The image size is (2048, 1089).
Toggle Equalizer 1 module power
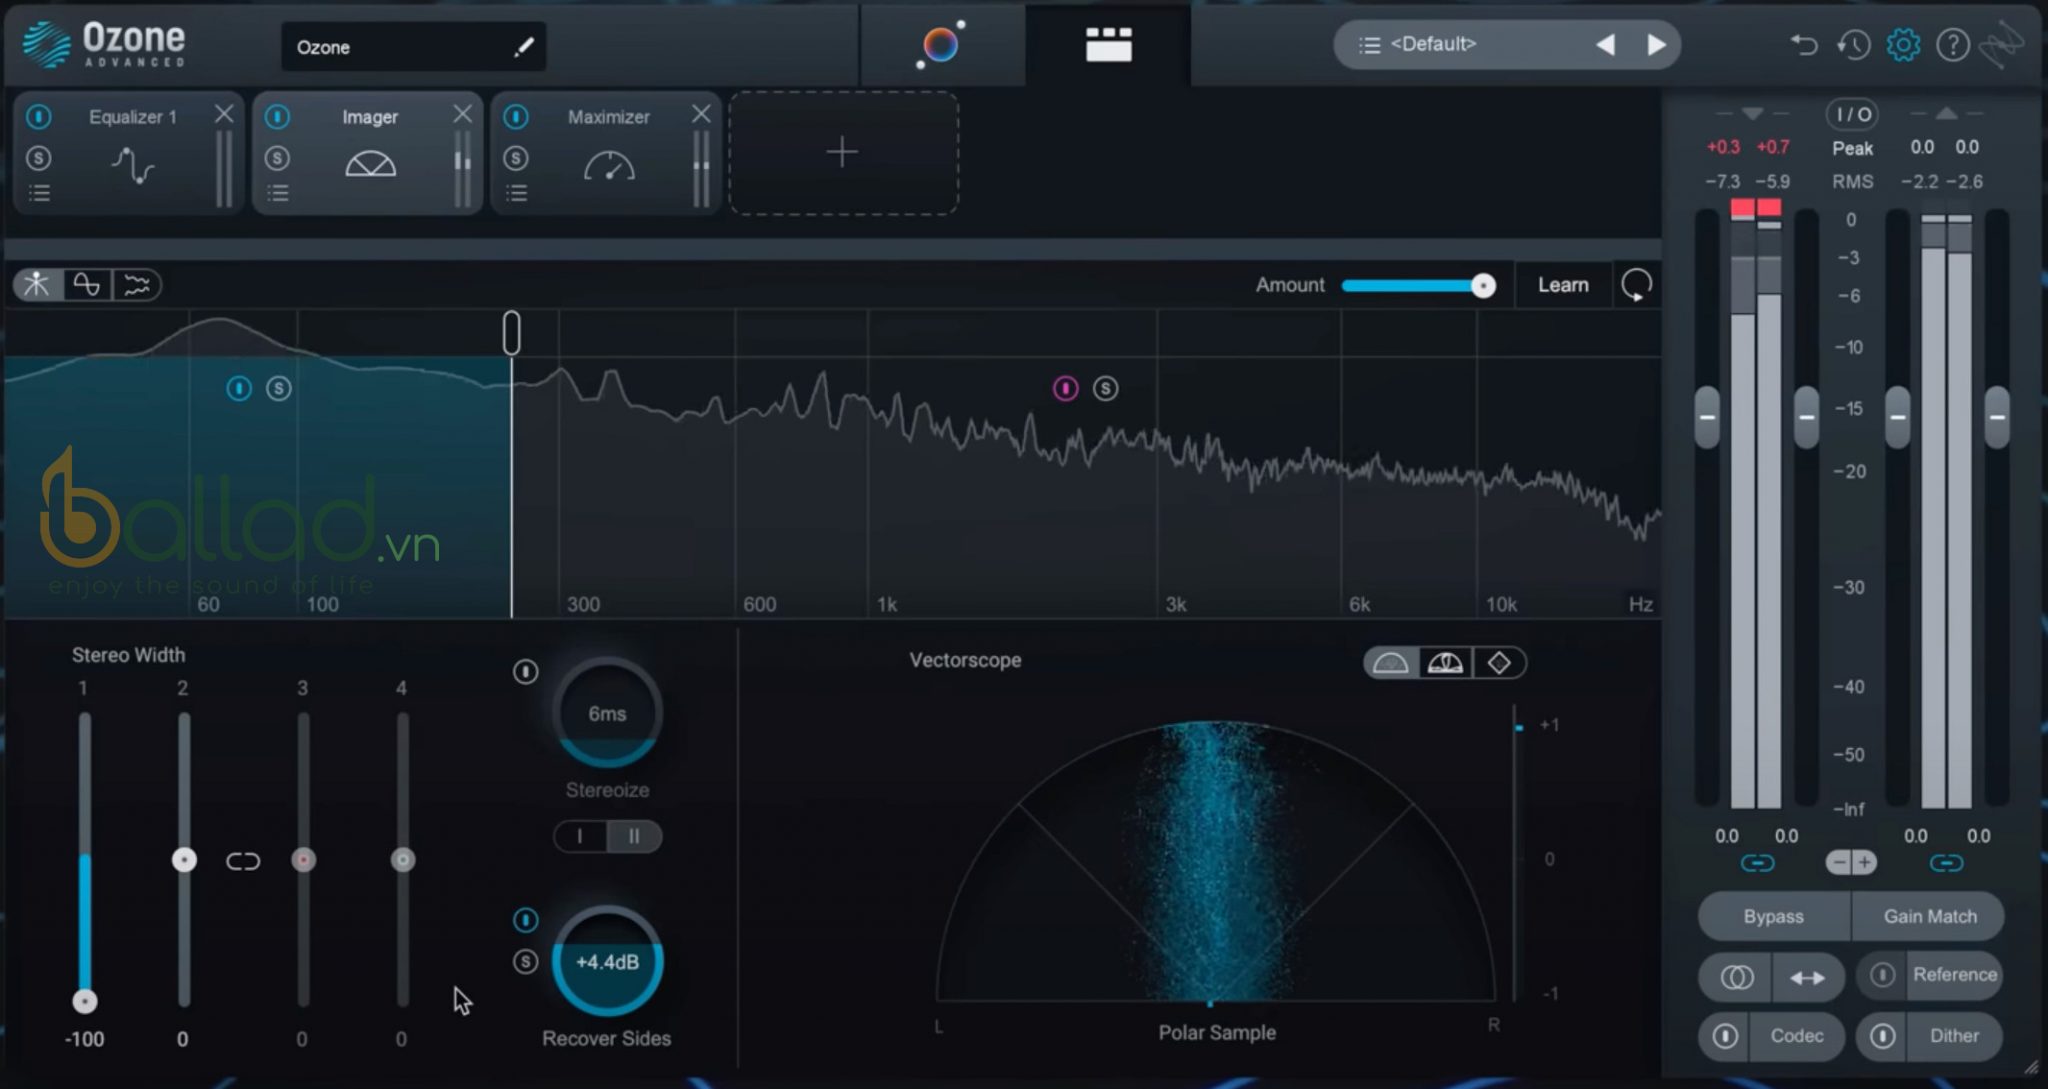pyautogui.click(x=40, y=116)
